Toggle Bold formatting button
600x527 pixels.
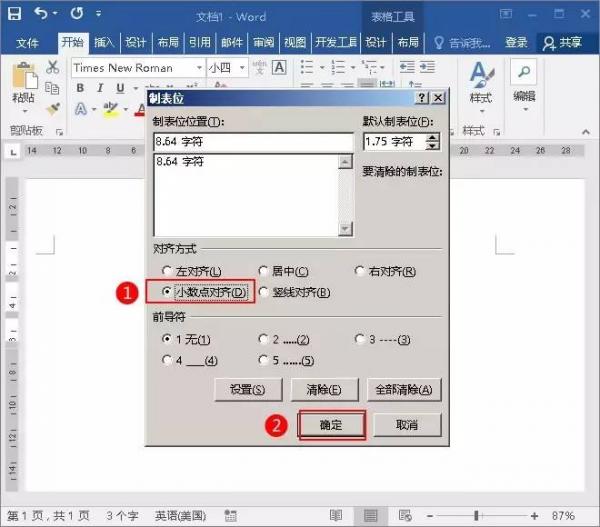coord(80,88)
